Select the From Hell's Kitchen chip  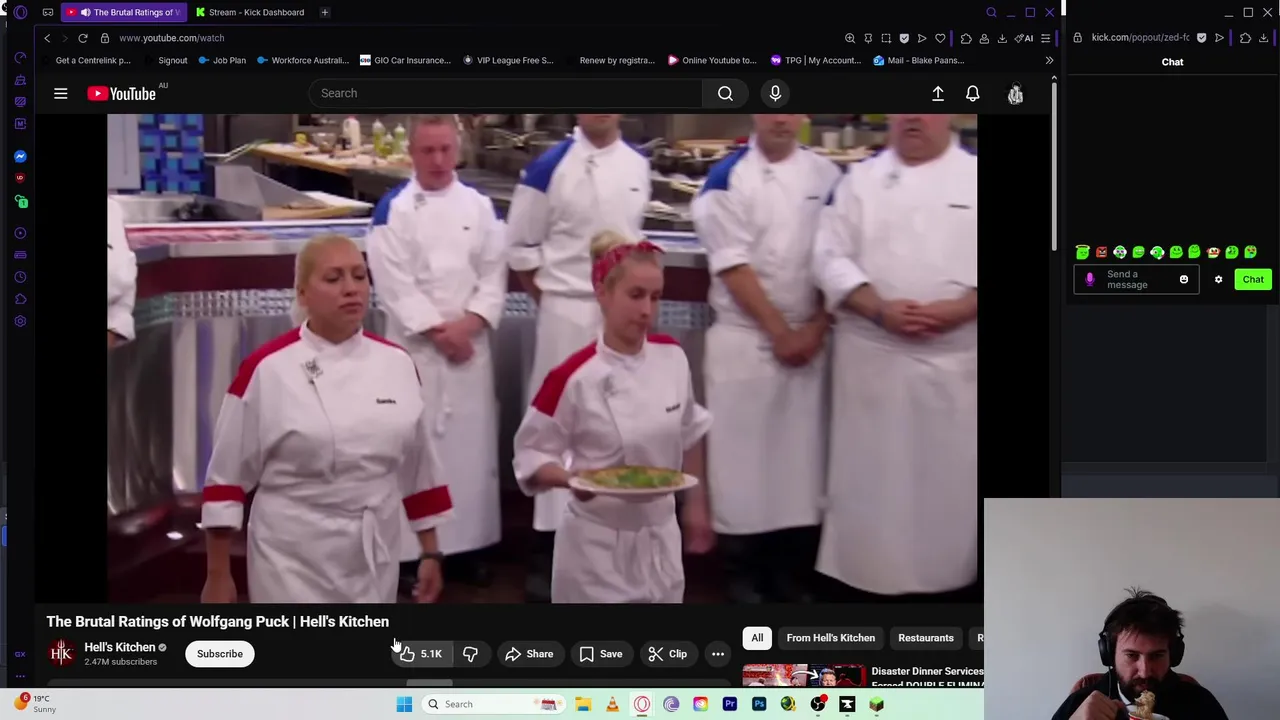coord(830,638)
